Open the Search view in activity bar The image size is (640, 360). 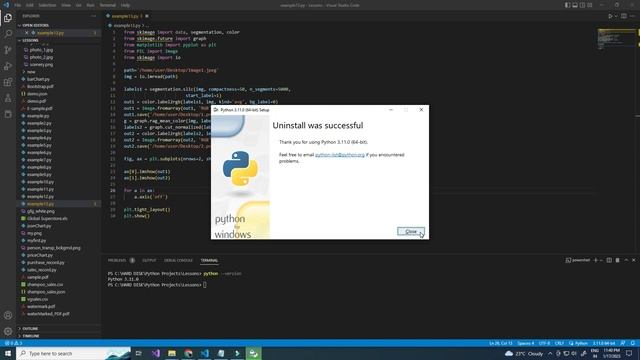click(x=8, y=34)
